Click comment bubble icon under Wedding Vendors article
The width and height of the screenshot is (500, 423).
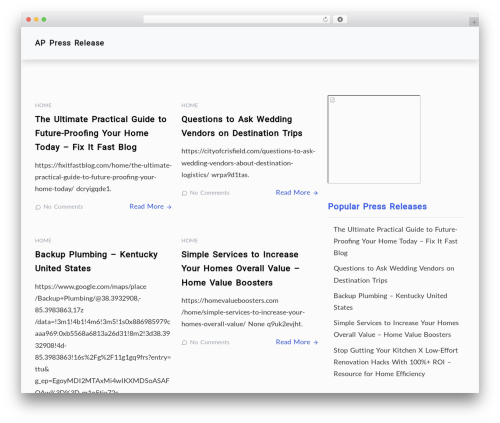(184, 193)
